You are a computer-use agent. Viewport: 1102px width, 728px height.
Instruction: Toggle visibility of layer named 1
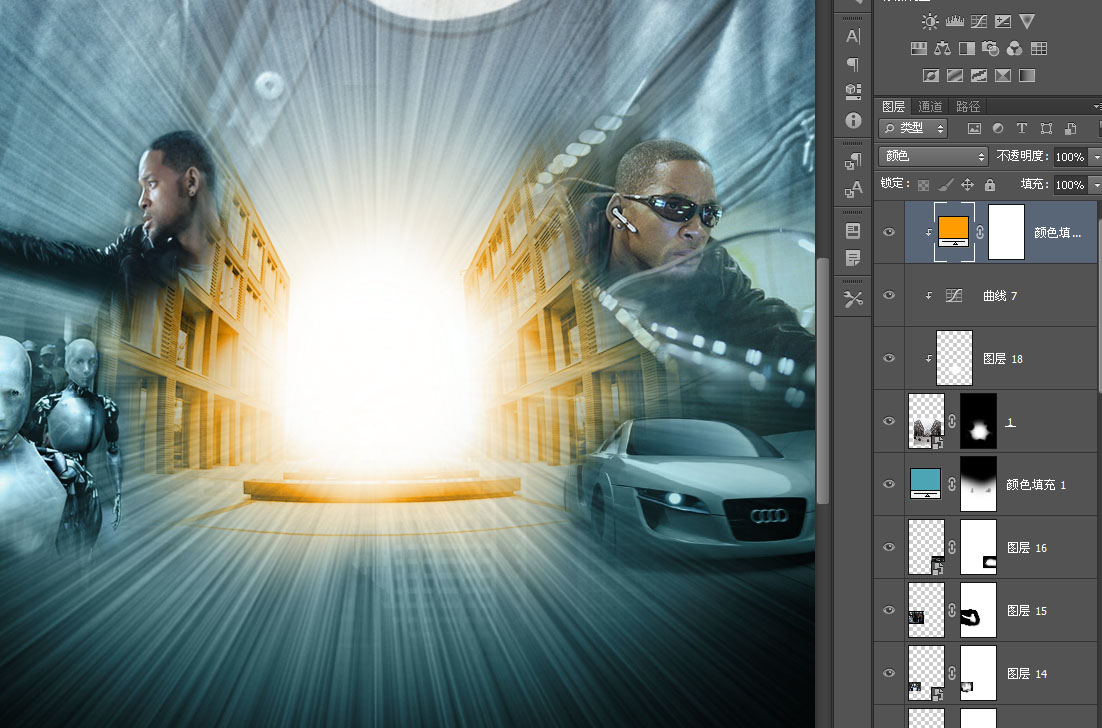coord(889,421)
